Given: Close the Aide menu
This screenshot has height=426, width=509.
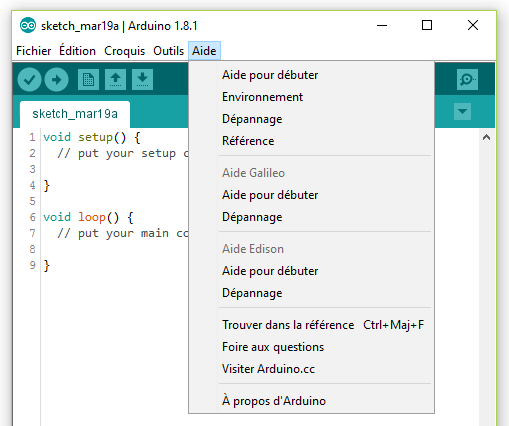Looking at the screenshot, I should pyautogui.click(x=204, y=51).
